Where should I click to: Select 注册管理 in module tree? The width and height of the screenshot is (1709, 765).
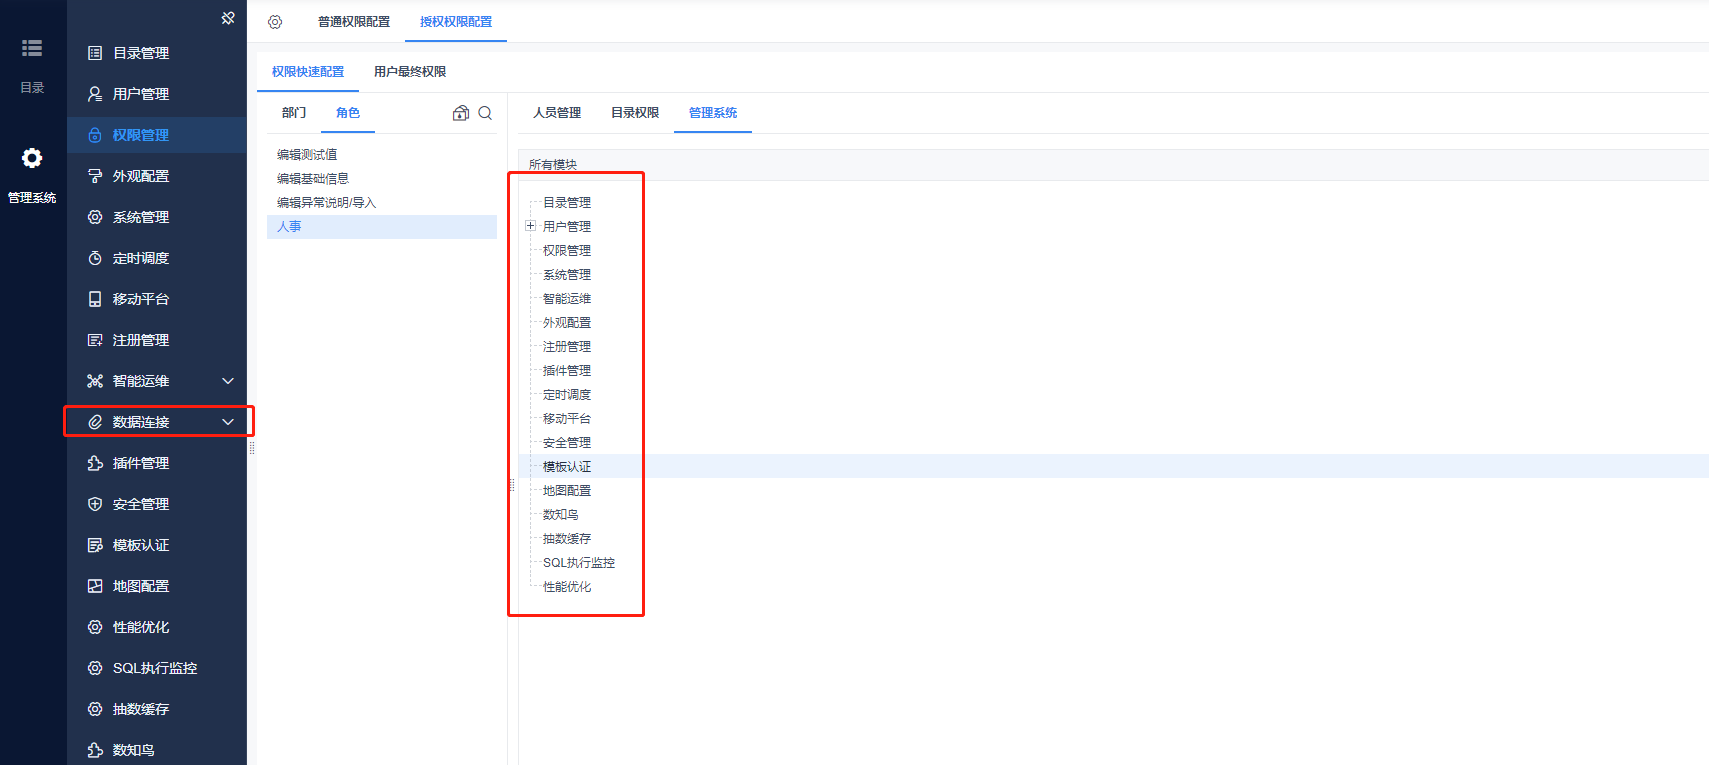pos(567,347)
